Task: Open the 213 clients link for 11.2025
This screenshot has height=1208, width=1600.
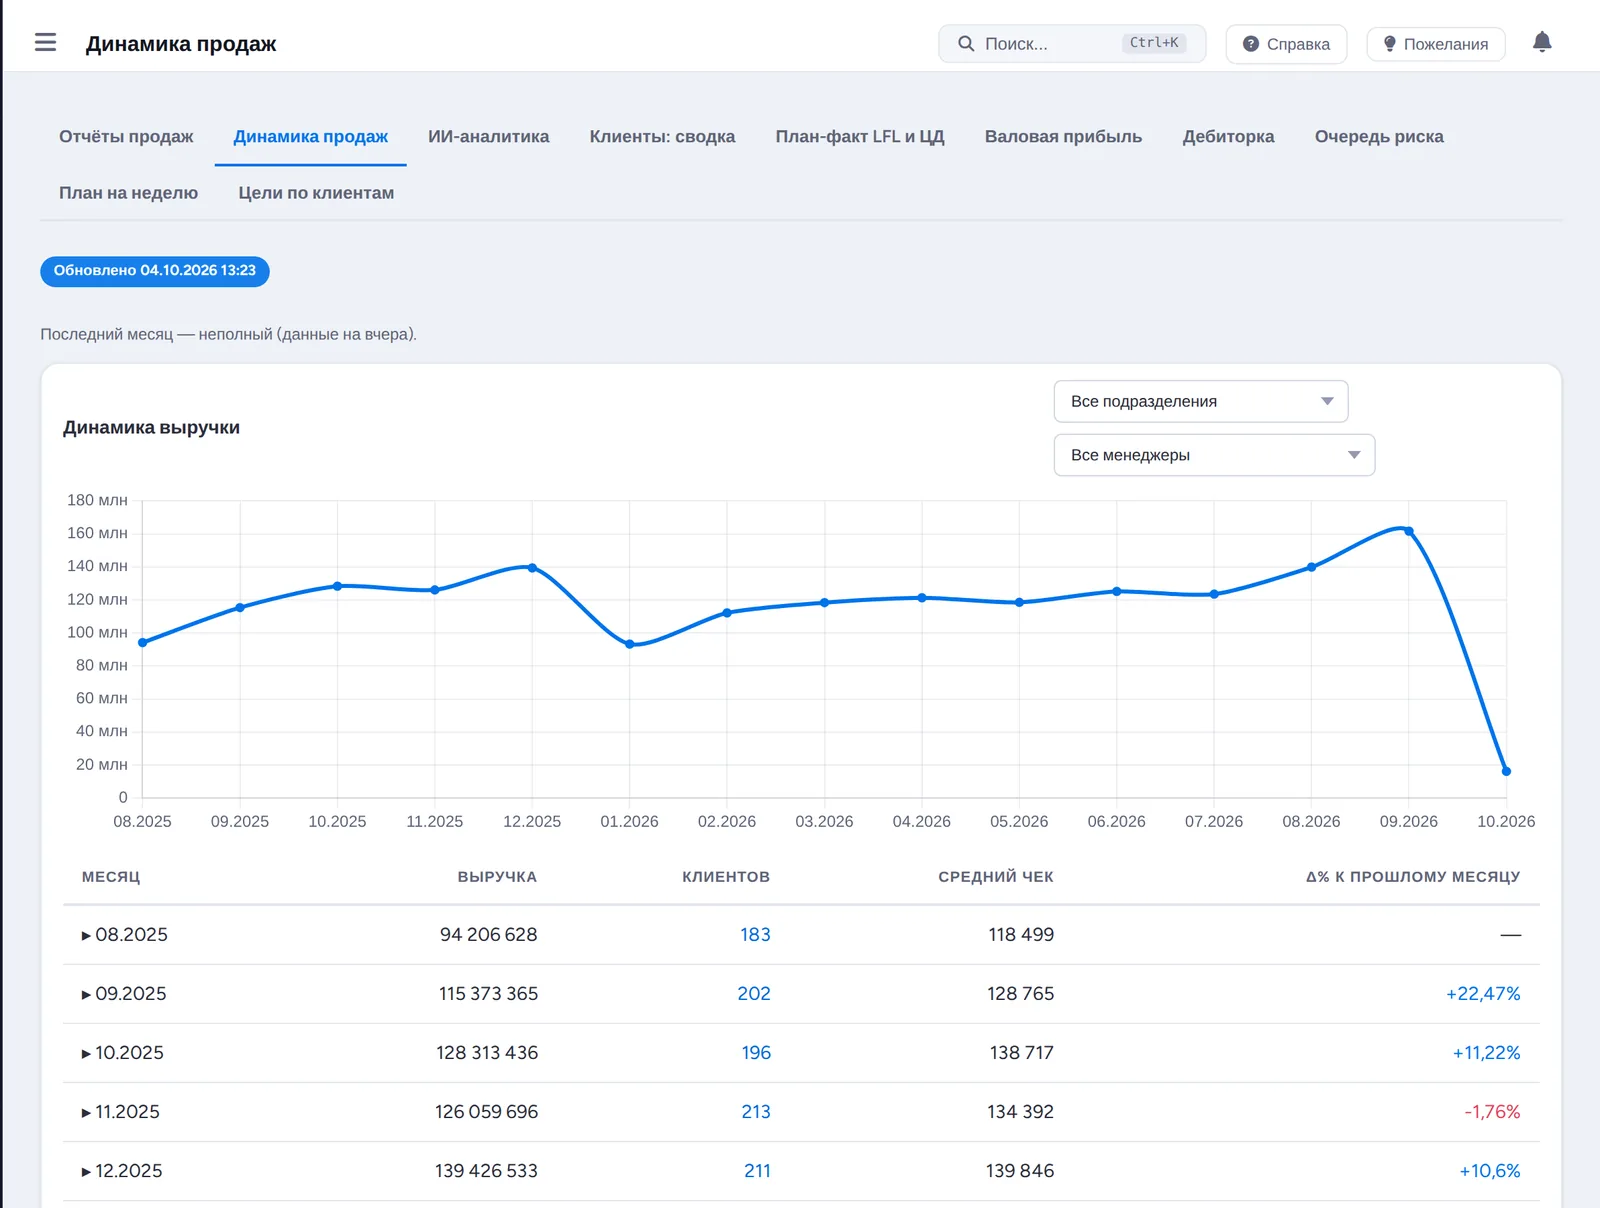Action: 756,1112
